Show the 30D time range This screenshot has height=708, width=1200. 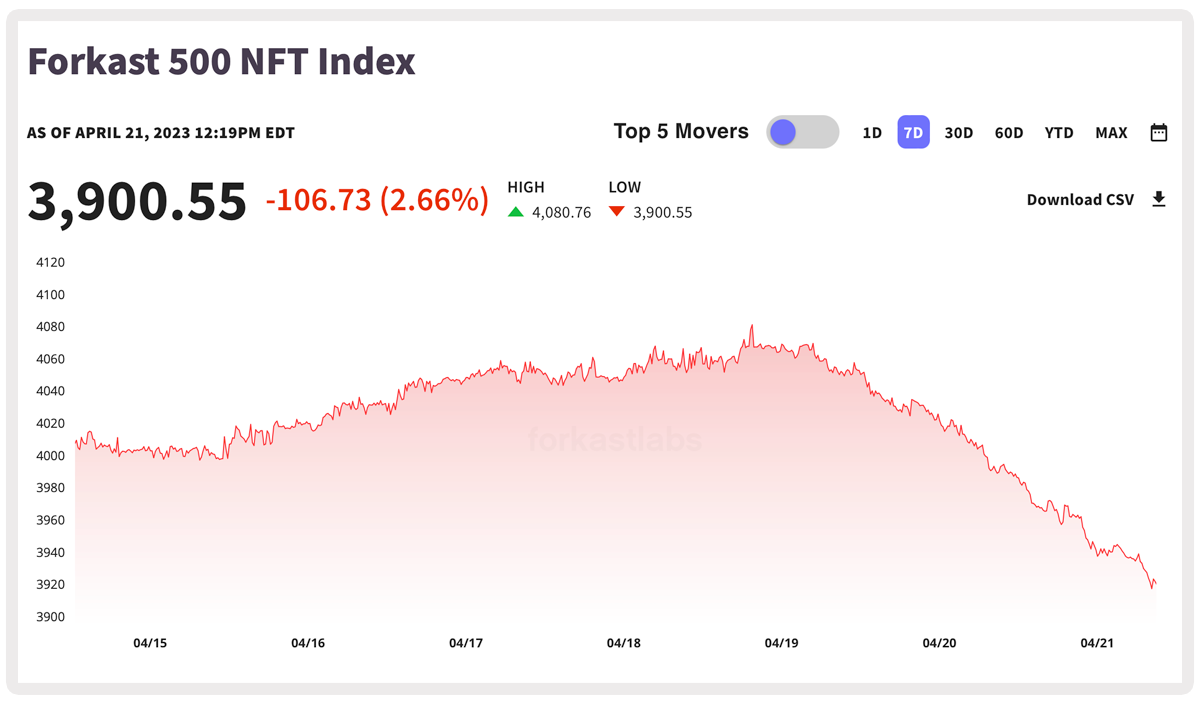point(959,132)
